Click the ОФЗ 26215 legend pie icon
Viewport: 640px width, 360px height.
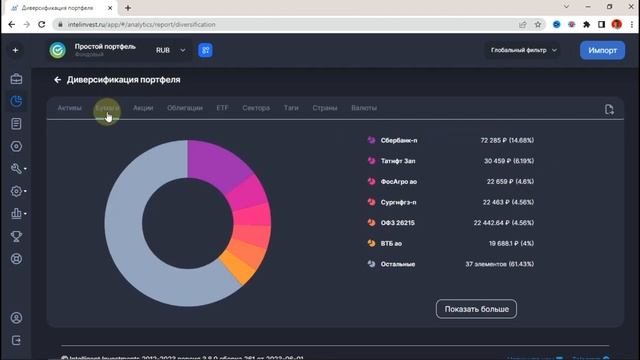[x=371, y=222]
